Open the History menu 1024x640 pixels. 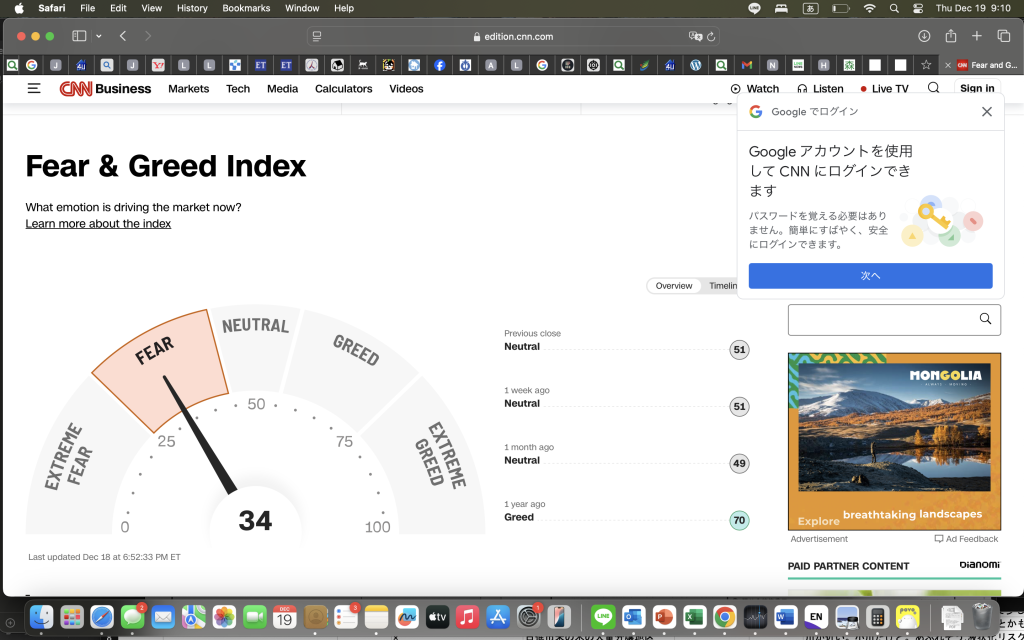tap(192, 8)
